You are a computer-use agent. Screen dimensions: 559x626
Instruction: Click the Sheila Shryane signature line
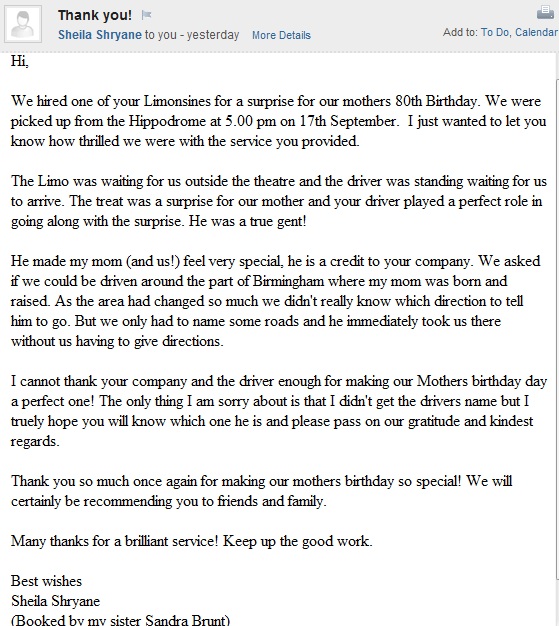[55, 601]
